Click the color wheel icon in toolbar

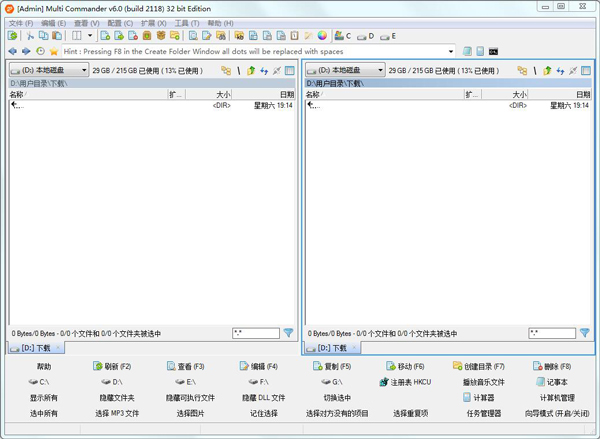pos(322,36)
